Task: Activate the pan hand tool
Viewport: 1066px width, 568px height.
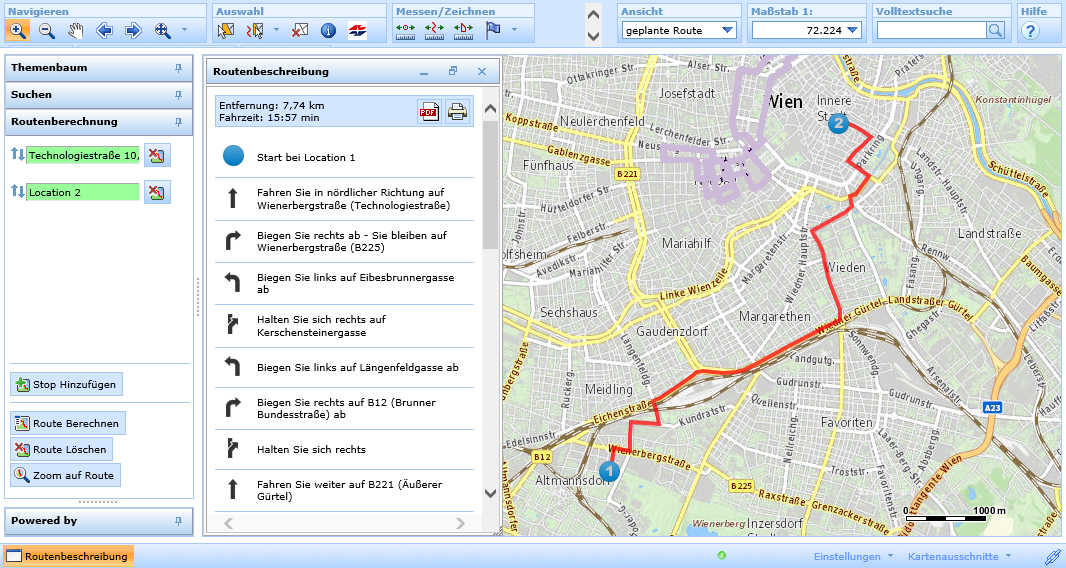Action: click(x=75, y=31)
